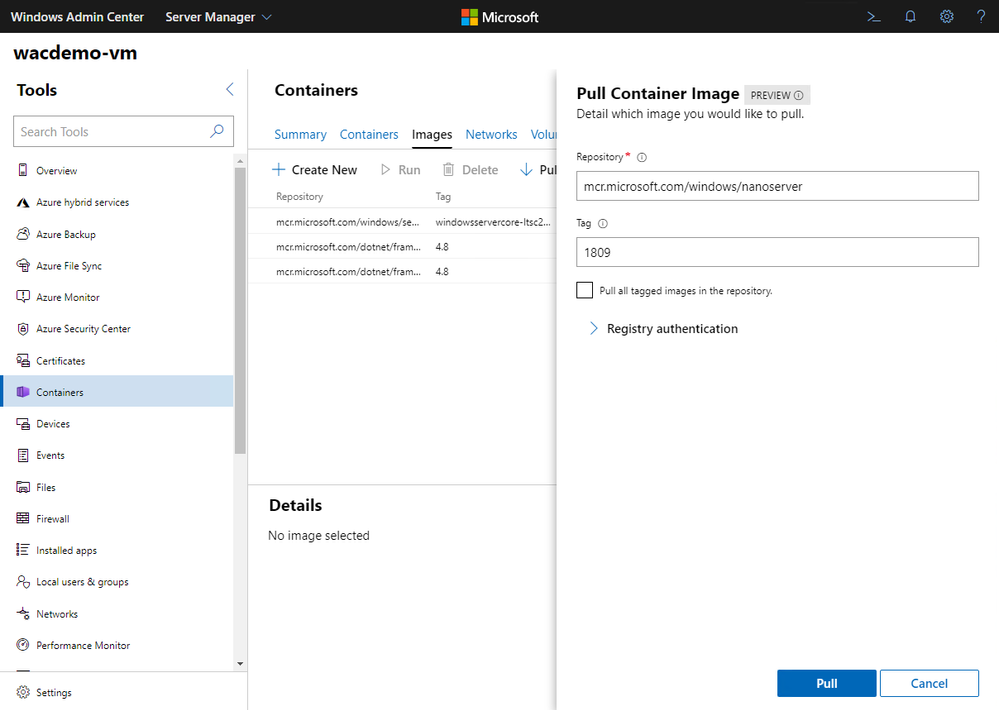Cancel the pull image dialog
The width and height of the screenshot is (999, 710).
click(x=929, y=683)
